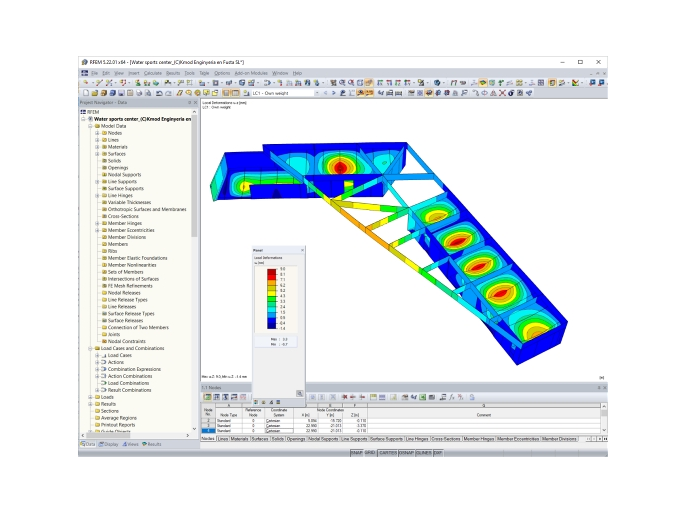Click the lock icon in table toolbar
This screenshot has height=514, width=686.
472,397
